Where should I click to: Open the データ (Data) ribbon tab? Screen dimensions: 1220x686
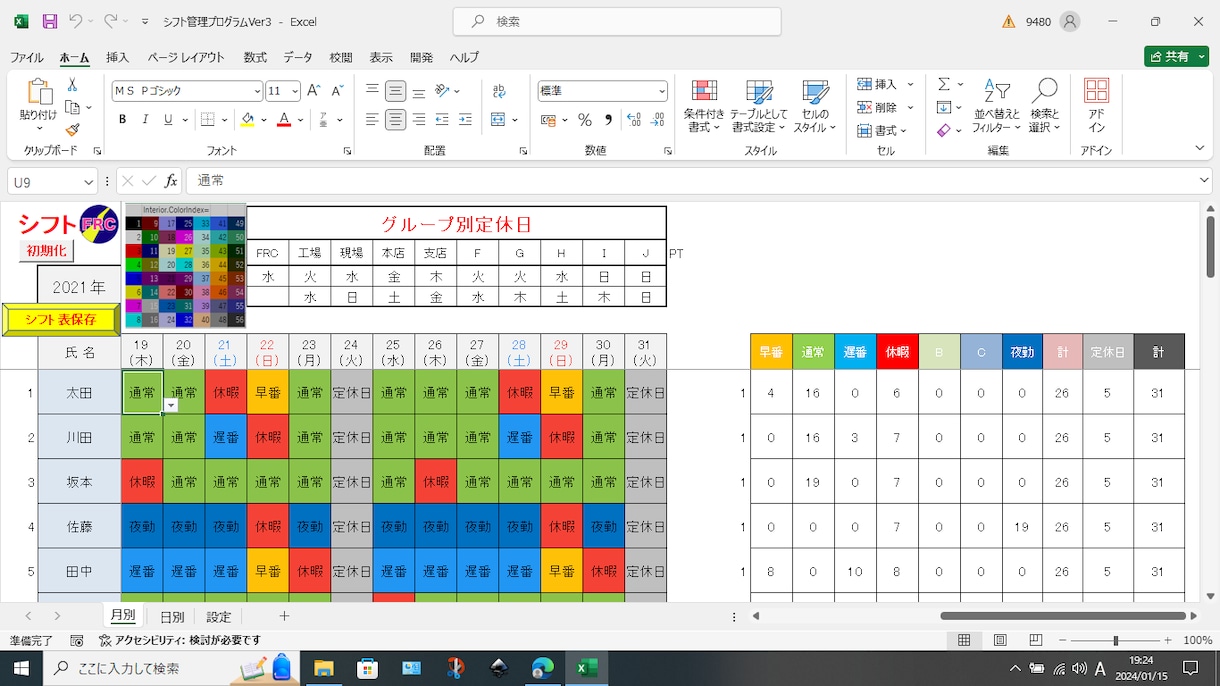(297, 57)
